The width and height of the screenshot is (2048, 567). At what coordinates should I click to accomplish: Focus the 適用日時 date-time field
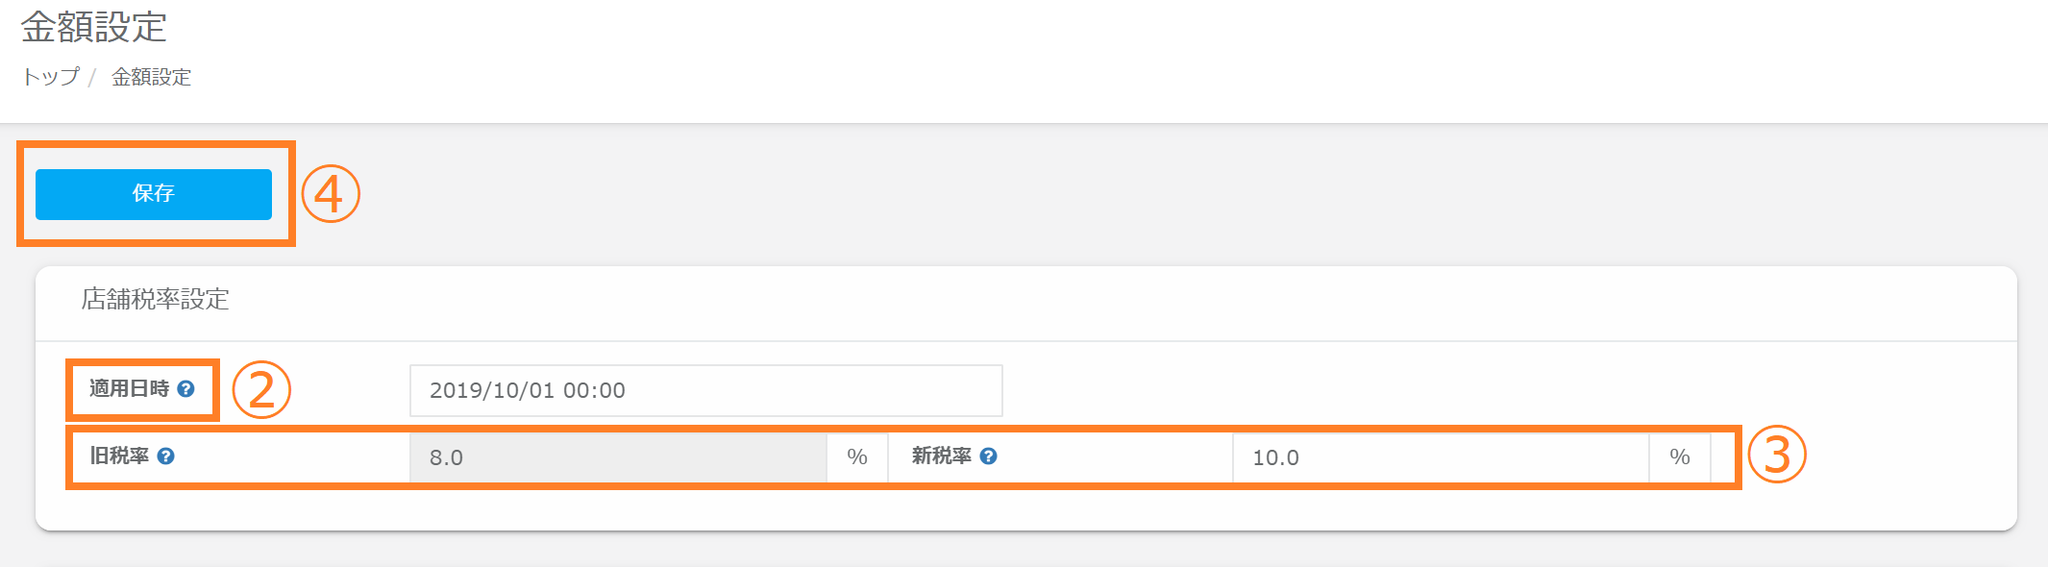(x=705, y=390)
